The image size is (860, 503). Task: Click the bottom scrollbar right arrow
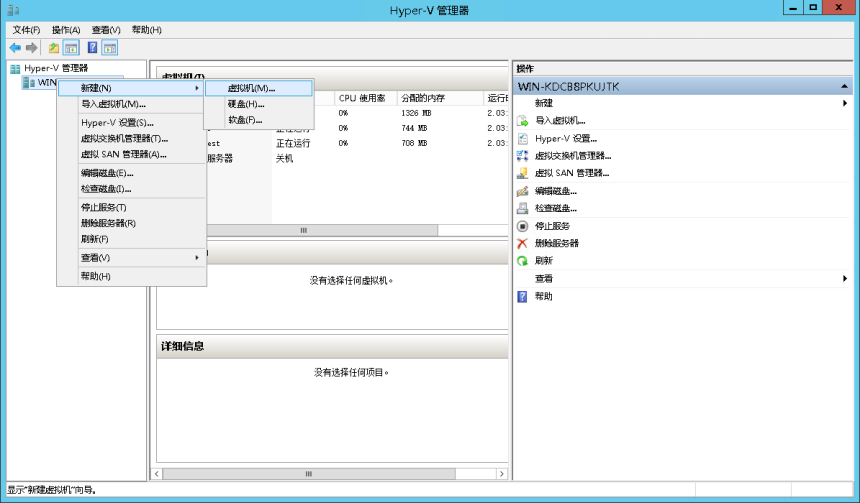click(x=502, y=474)
